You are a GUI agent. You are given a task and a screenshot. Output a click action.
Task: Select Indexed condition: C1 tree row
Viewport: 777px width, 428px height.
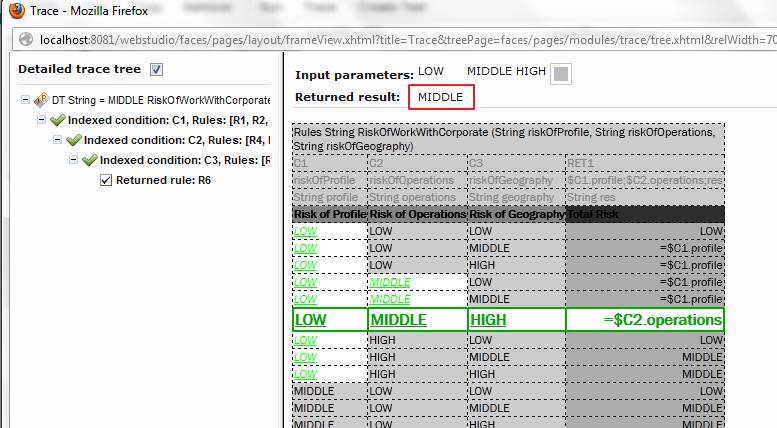click(x=168, y=120)
